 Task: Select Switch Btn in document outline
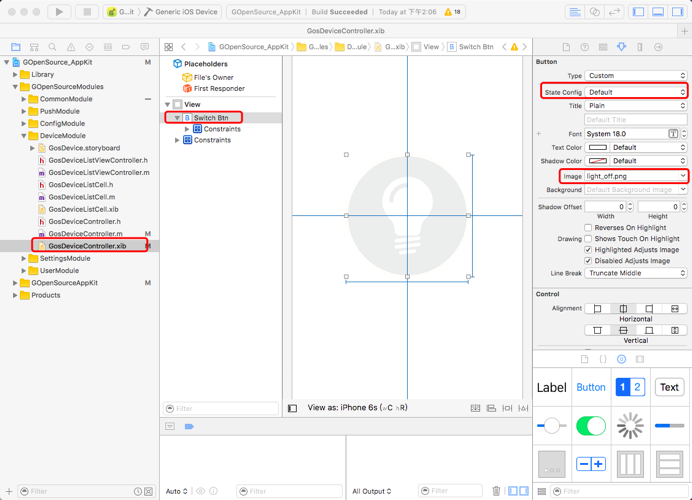pos(210,118)
